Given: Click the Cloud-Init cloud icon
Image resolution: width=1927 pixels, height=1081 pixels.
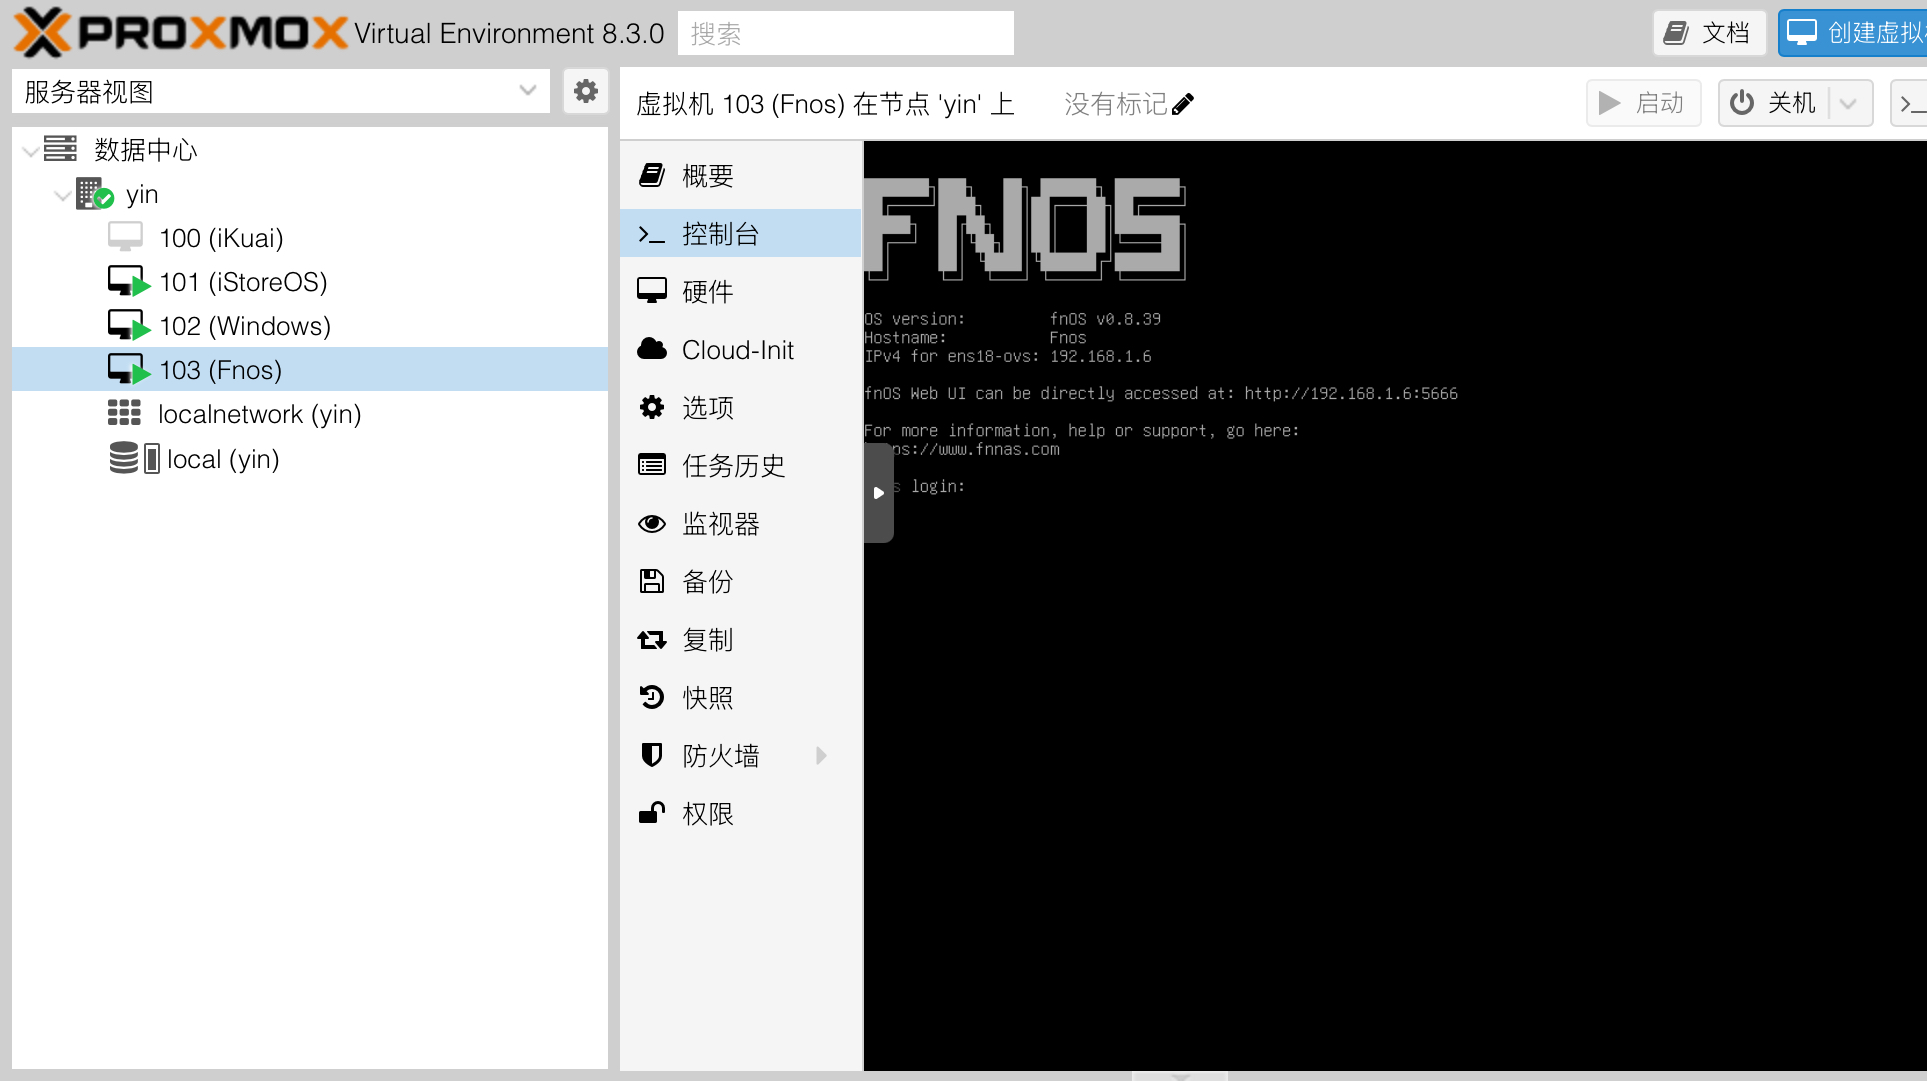Looking at the screenshot, I should coord(652,349).
